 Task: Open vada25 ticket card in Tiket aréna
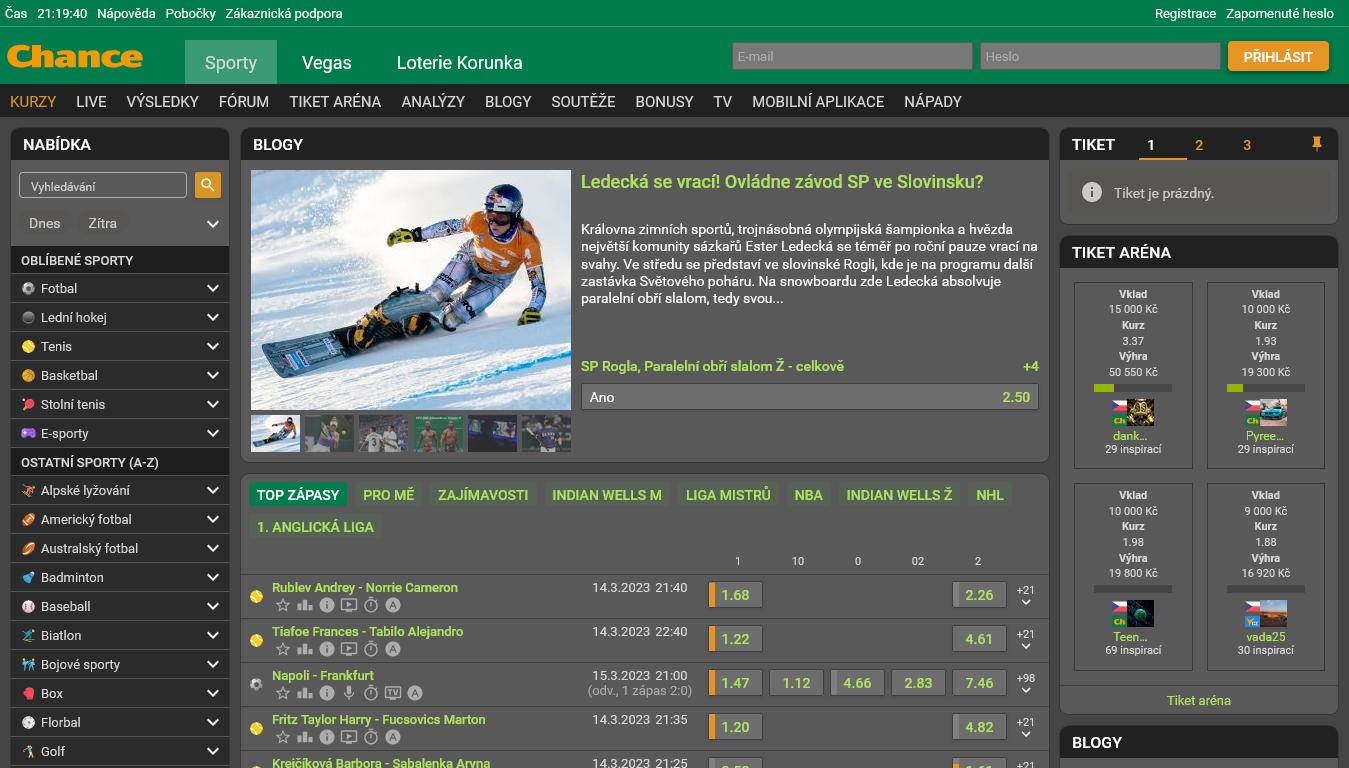coord(1266,576)
